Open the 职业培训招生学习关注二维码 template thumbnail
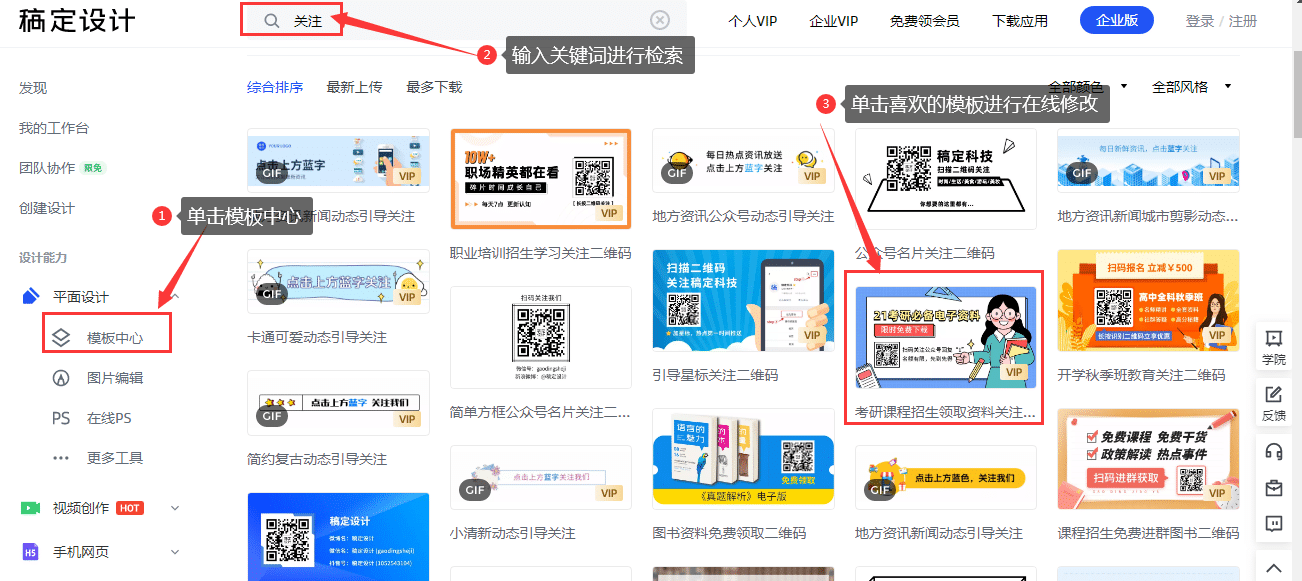The width and height of the screenshot is (1302, 581). click(541, 178)
